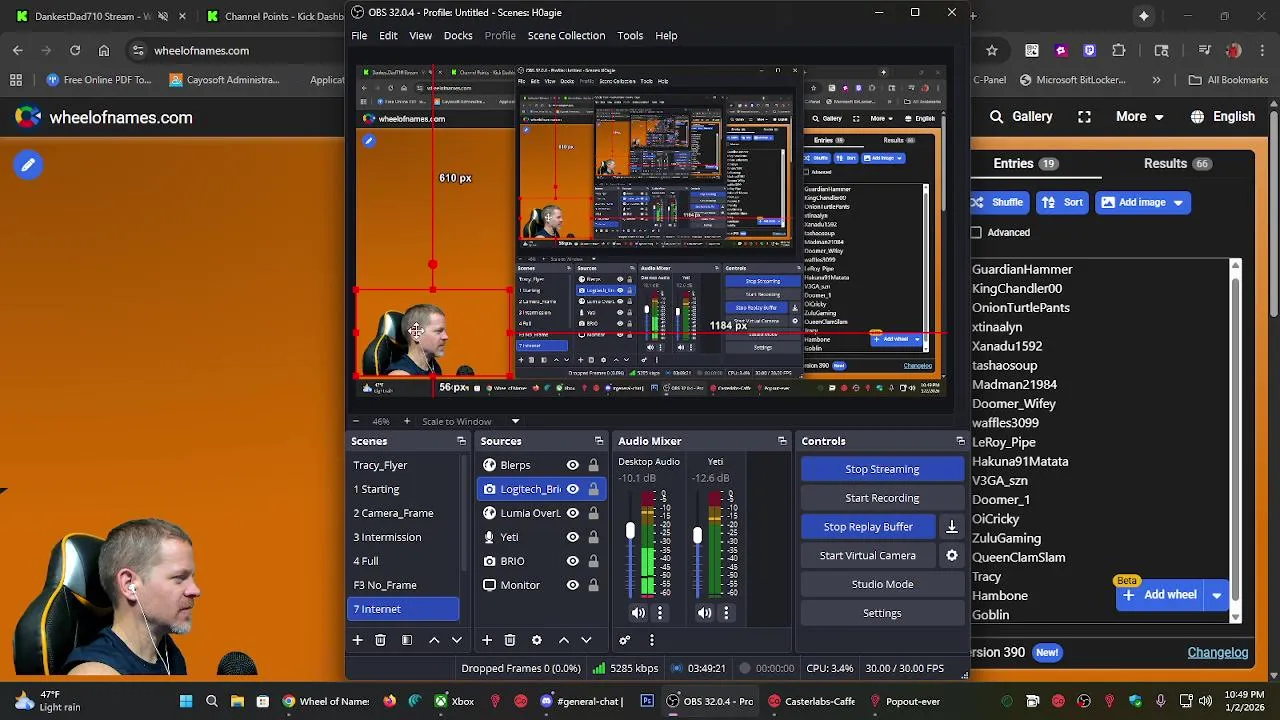Screen dimensions: 1280x720
Task: Open the OBS File menu
Action: click(359, 36)
